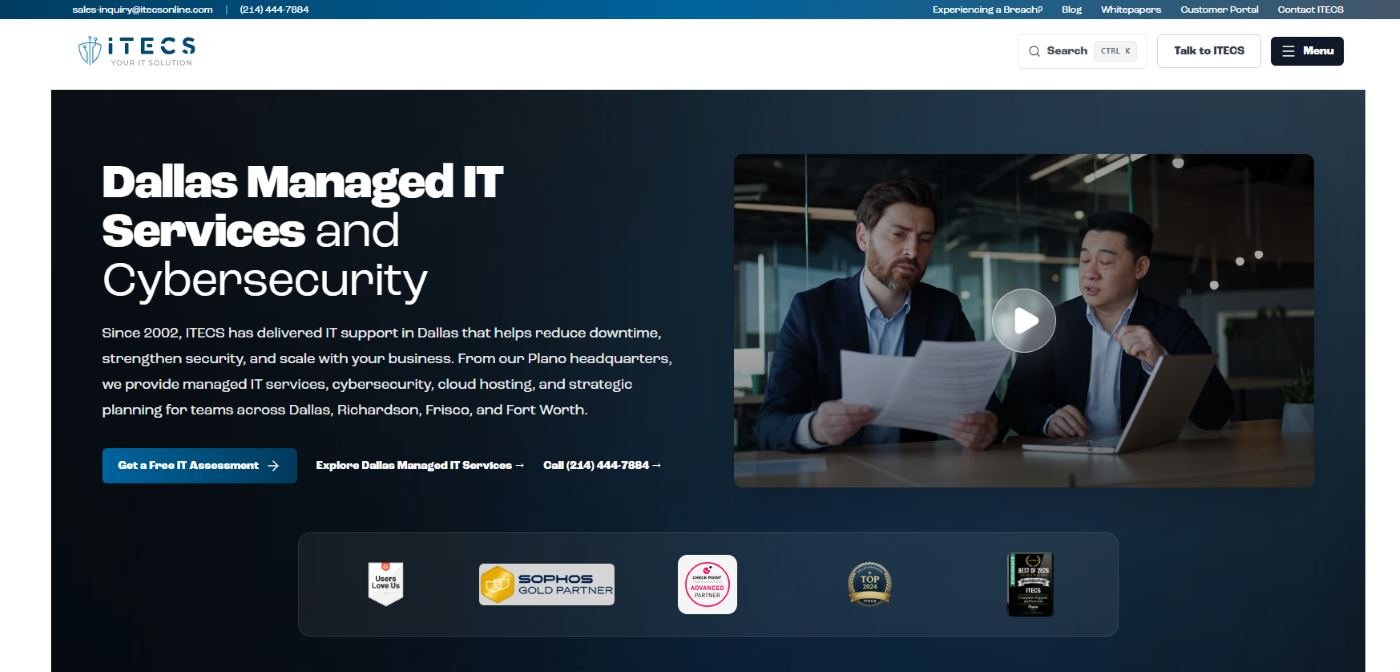Click paragraph text starting 'Since 2002, ITECS'
Screen dimensions: 1400x672
[x=387, y=371]
